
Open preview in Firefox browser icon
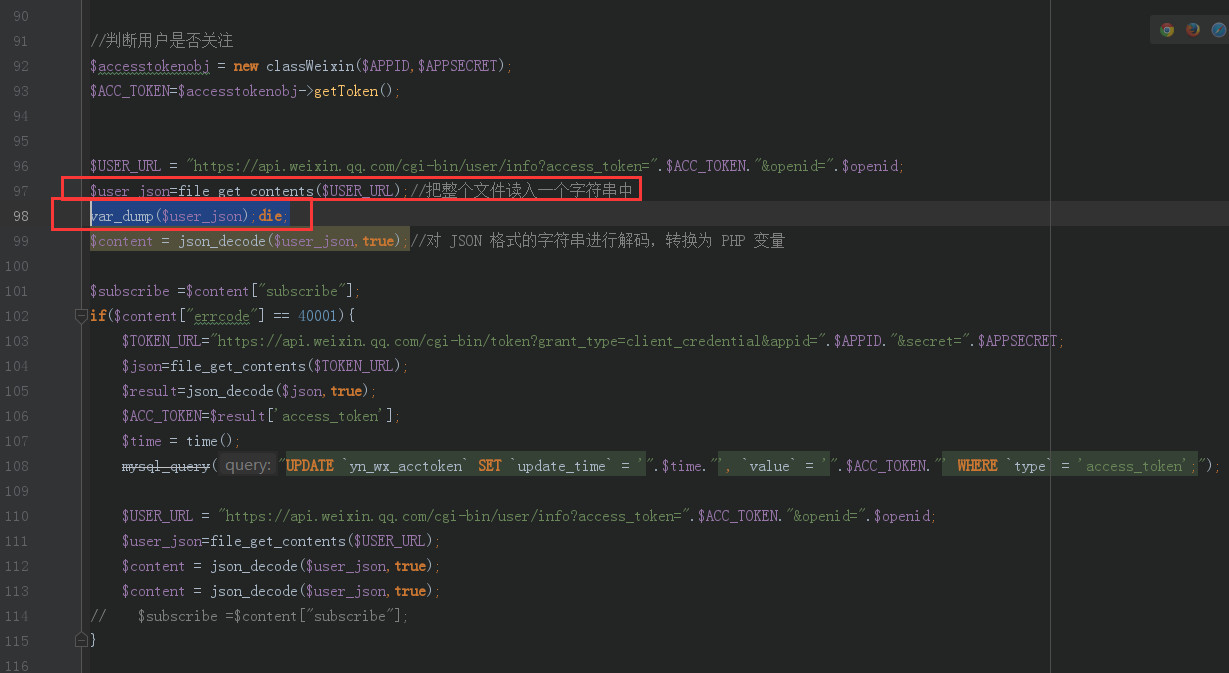coord(1193,29)
